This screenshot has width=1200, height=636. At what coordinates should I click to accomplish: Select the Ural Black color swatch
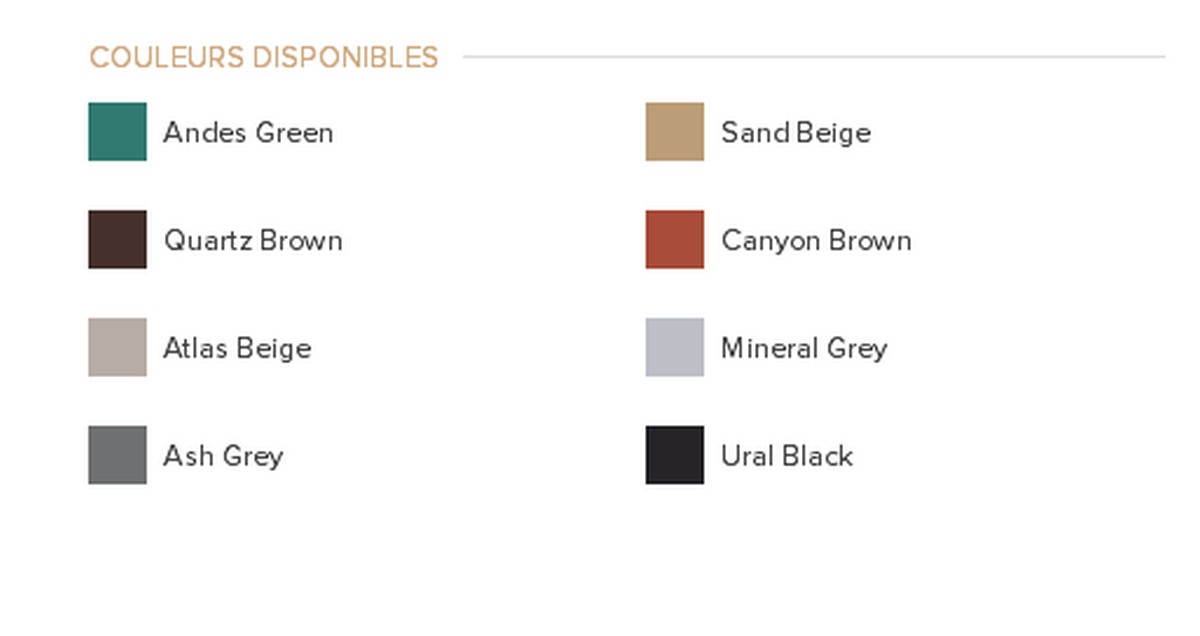click(x=674, y=455)
